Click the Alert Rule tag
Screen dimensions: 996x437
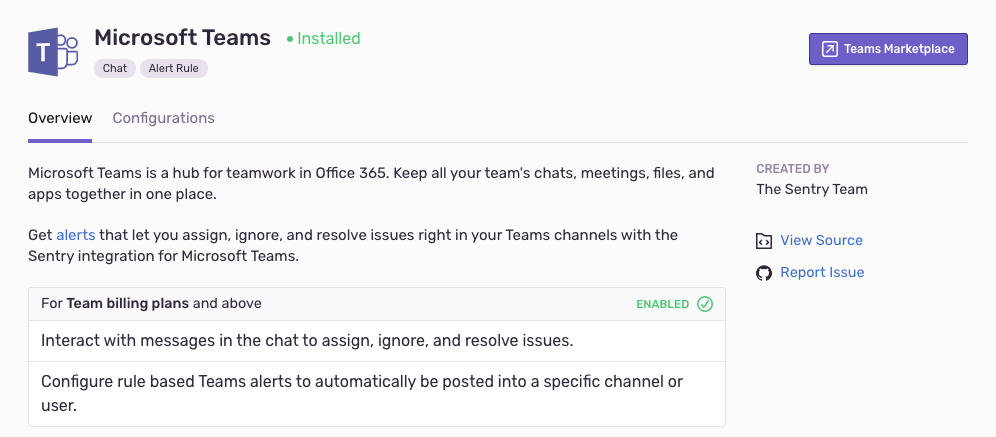click(x=174, y=69)
